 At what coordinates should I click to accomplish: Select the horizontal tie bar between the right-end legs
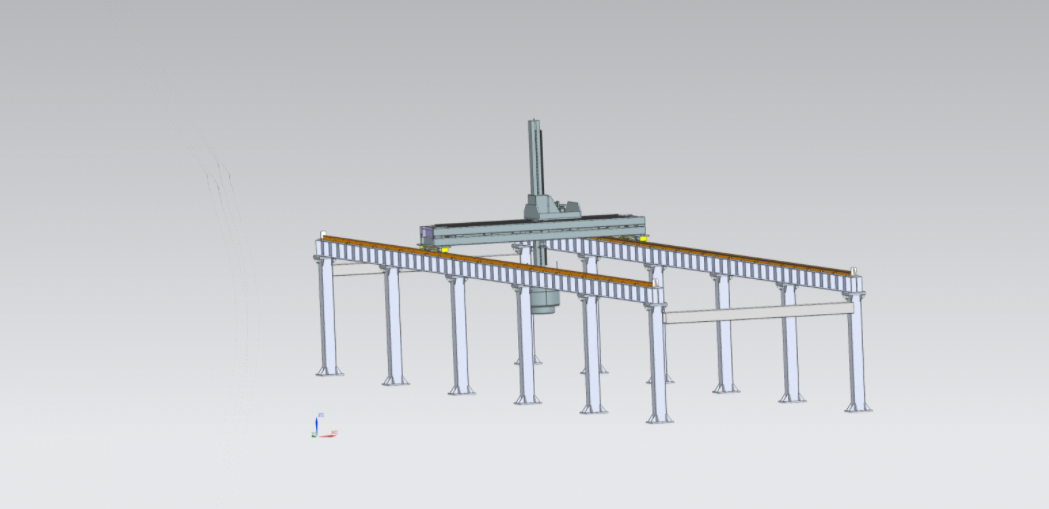[759, 313]
